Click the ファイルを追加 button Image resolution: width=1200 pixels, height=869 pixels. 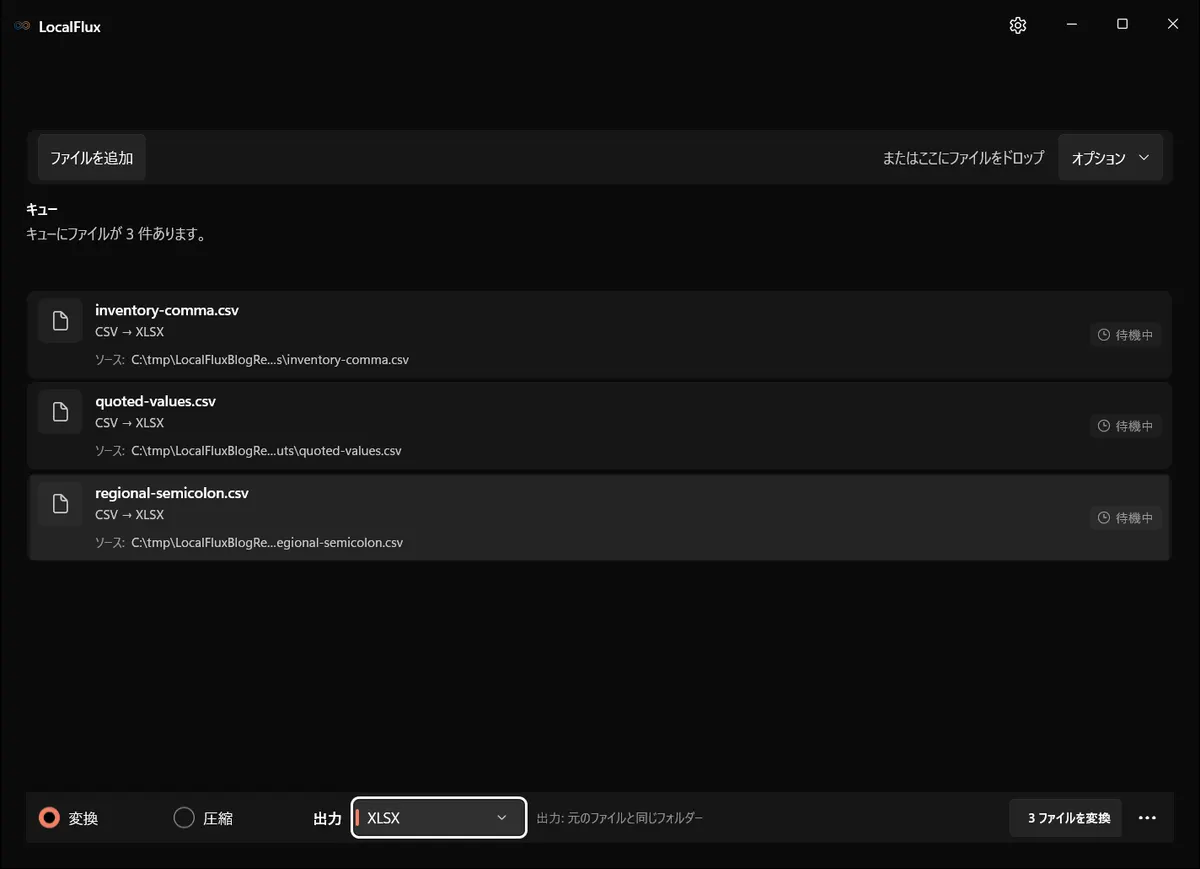[92, 158]
